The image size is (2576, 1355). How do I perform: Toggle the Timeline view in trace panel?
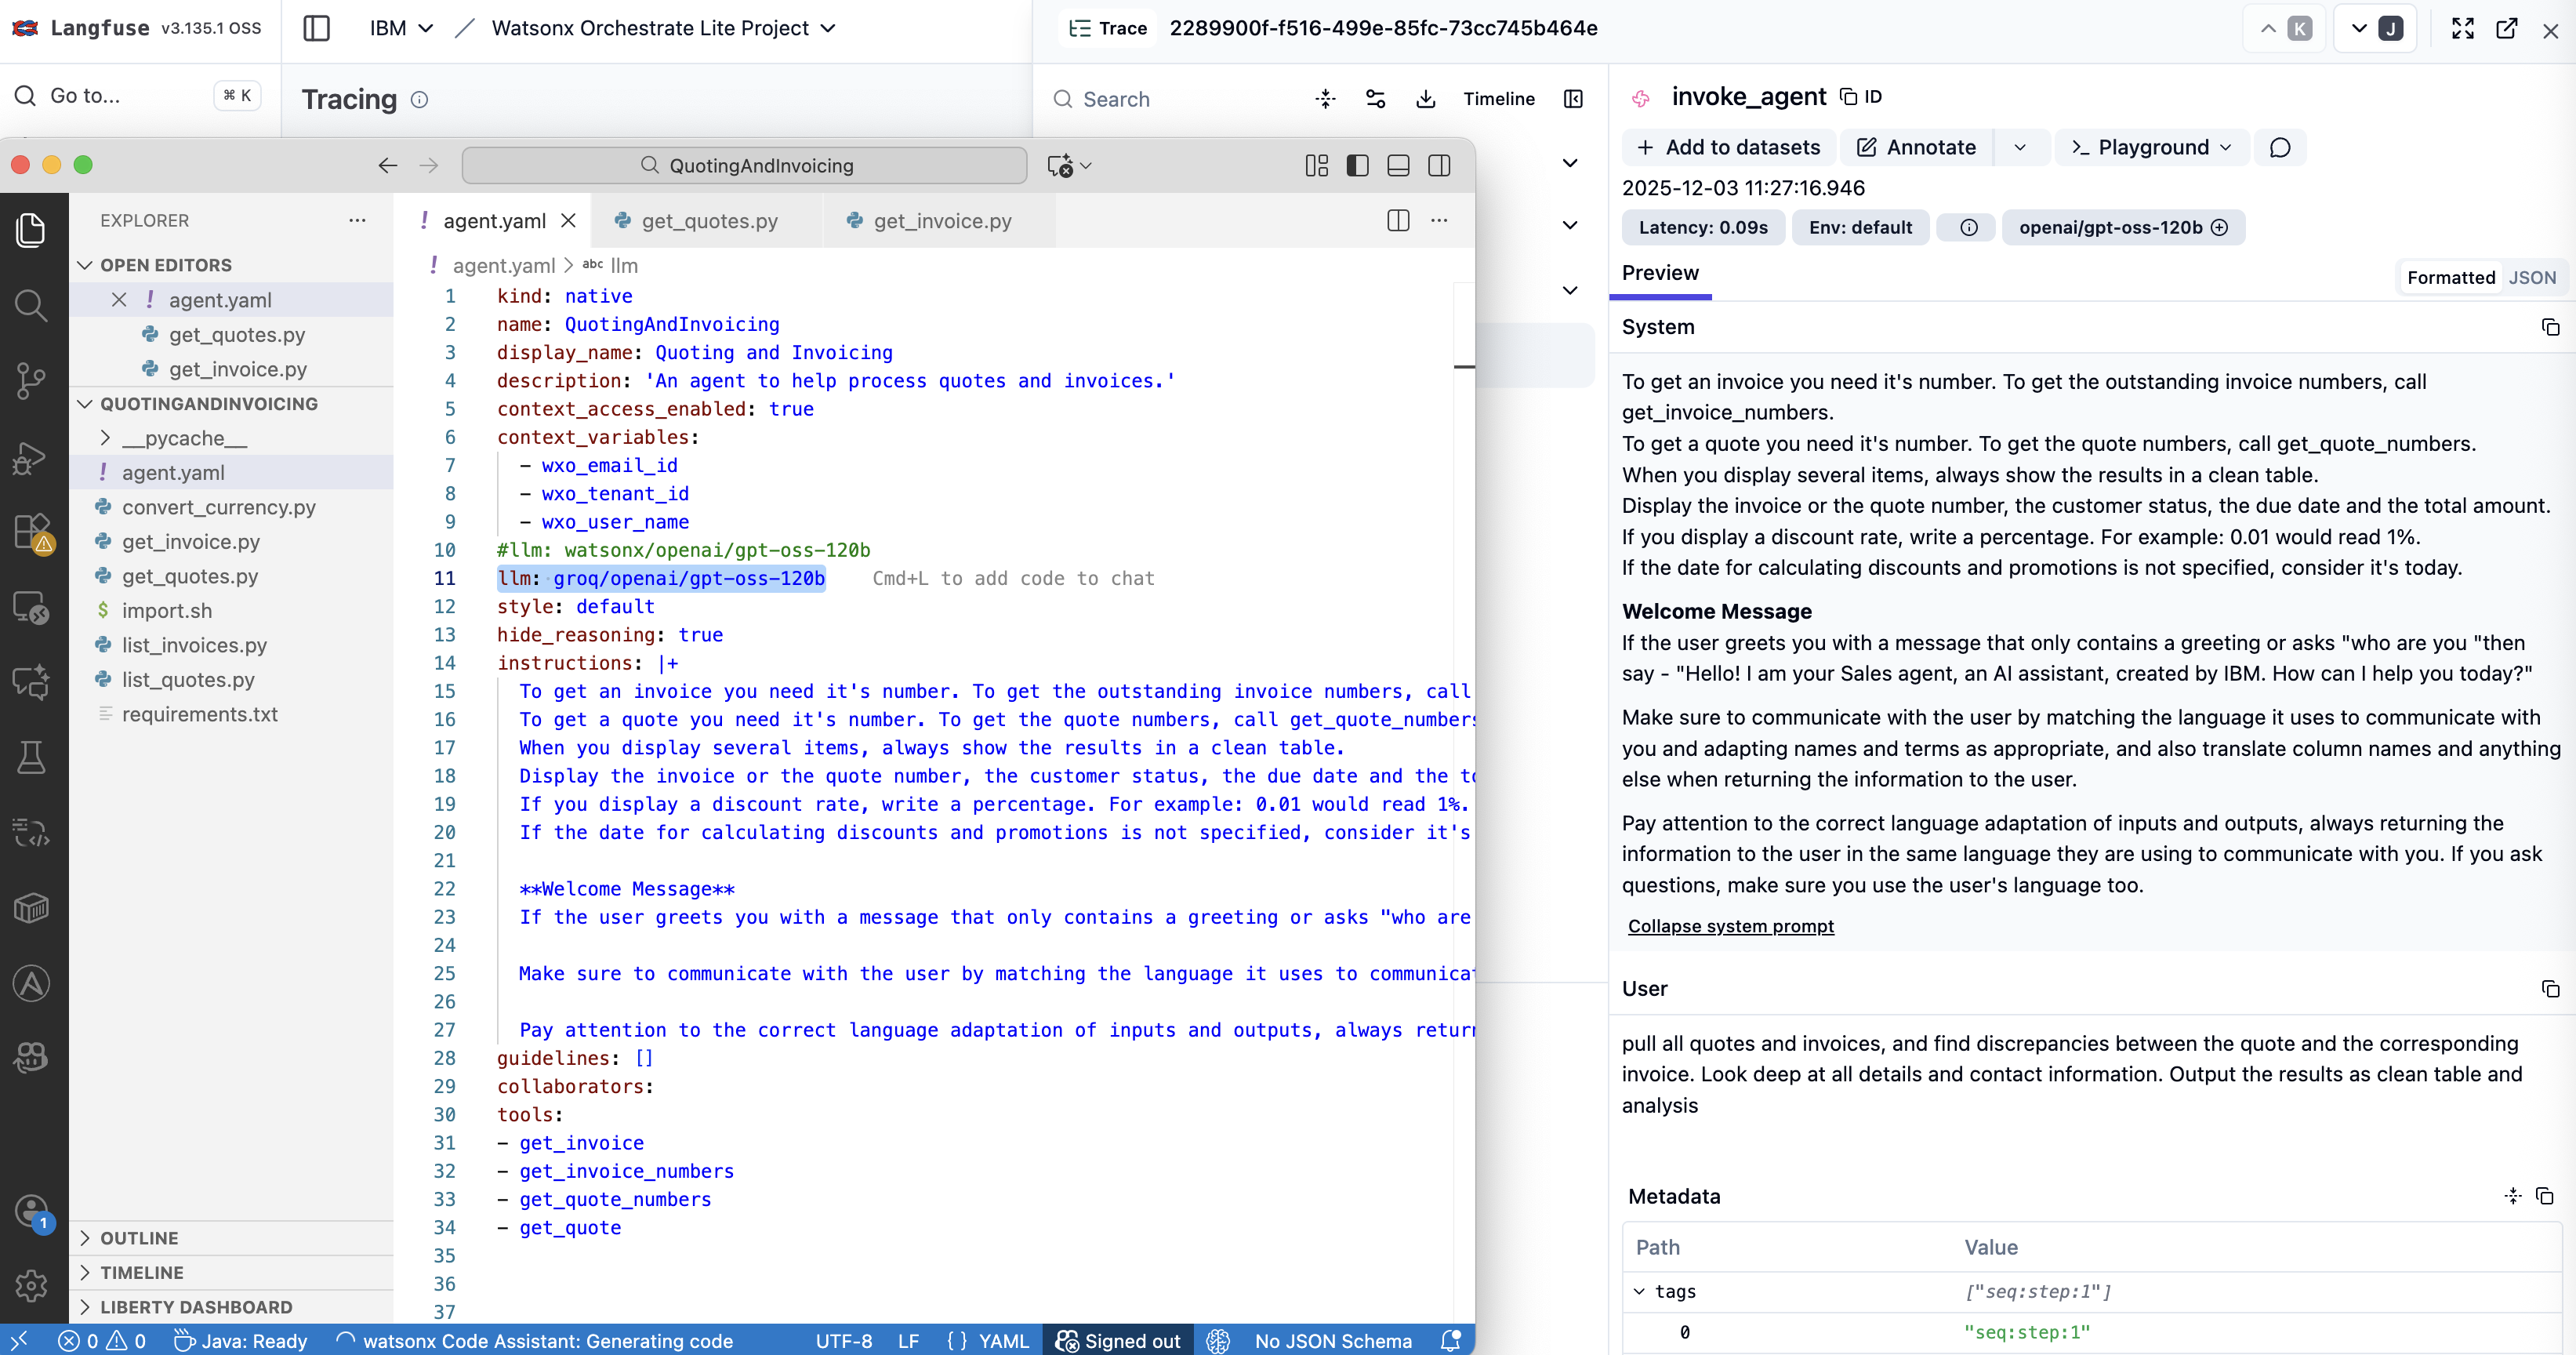pyautogui.click(x=1498, y=99)
